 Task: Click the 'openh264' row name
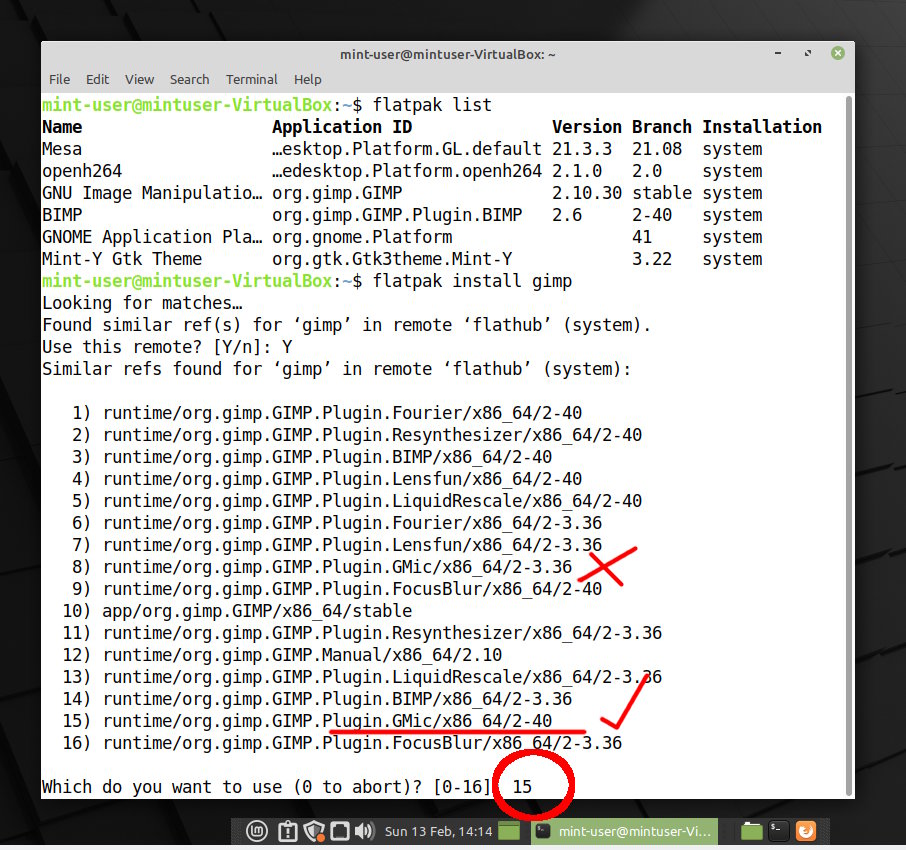pos(82,170)
